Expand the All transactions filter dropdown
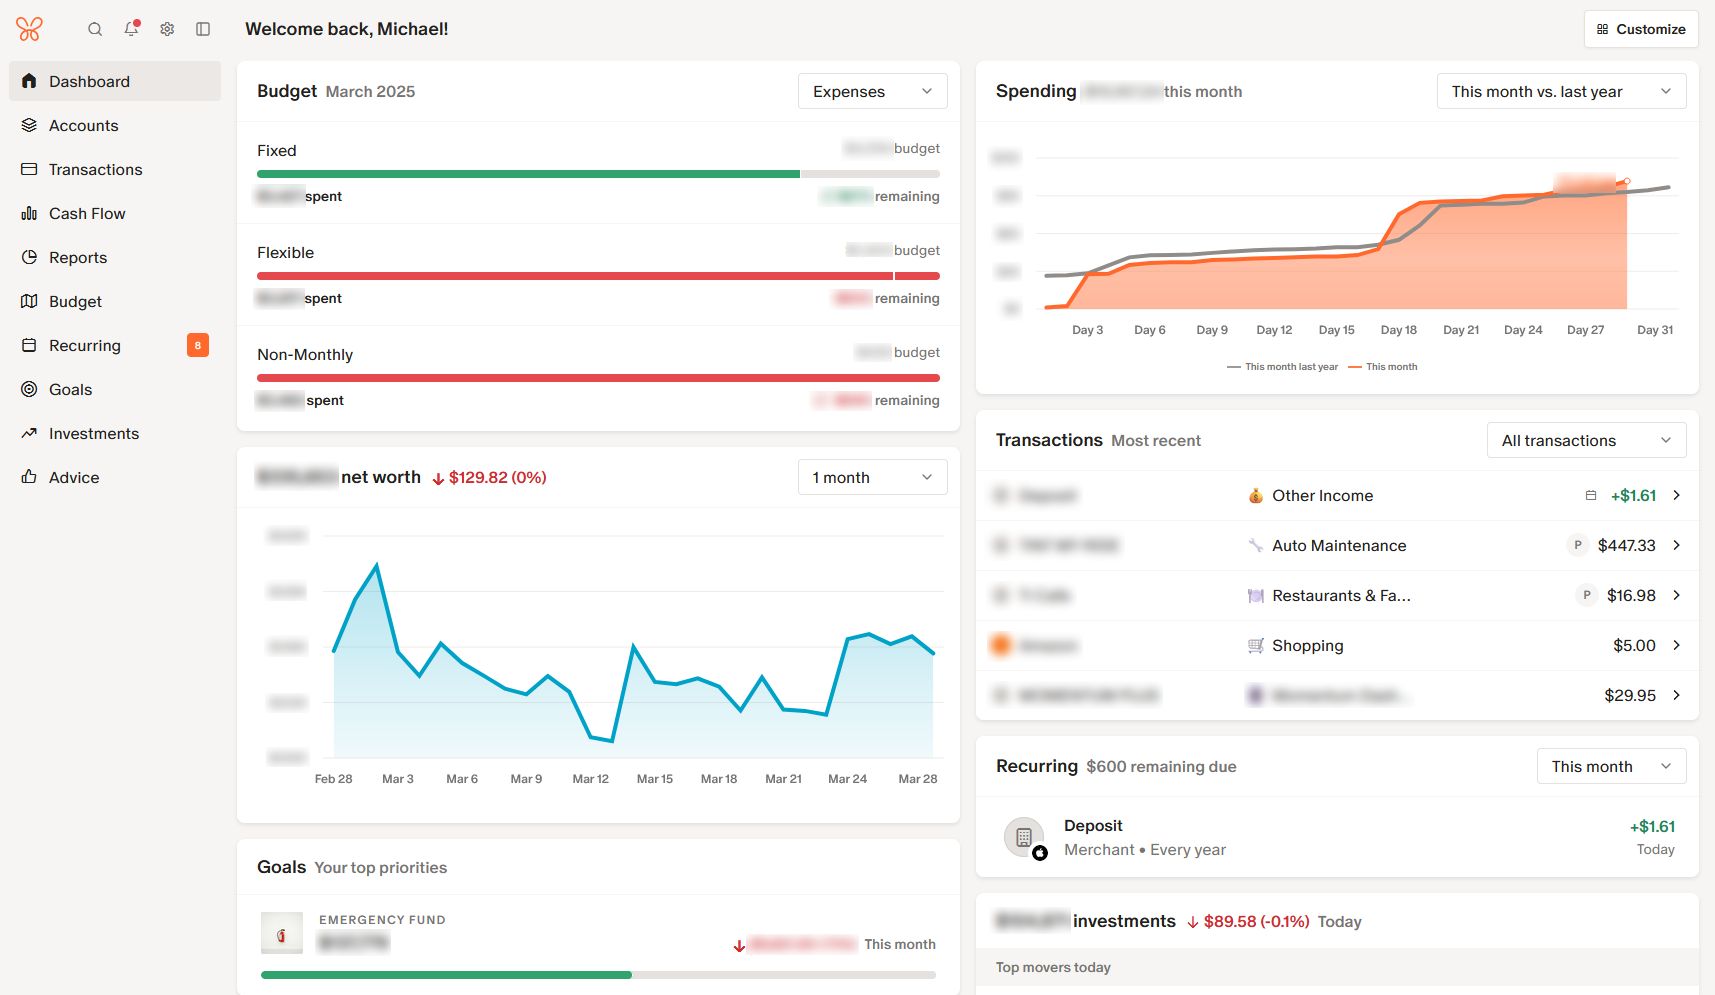Image resolution: width=1715 pixels, height=995 pixels. click(1586, 440)
